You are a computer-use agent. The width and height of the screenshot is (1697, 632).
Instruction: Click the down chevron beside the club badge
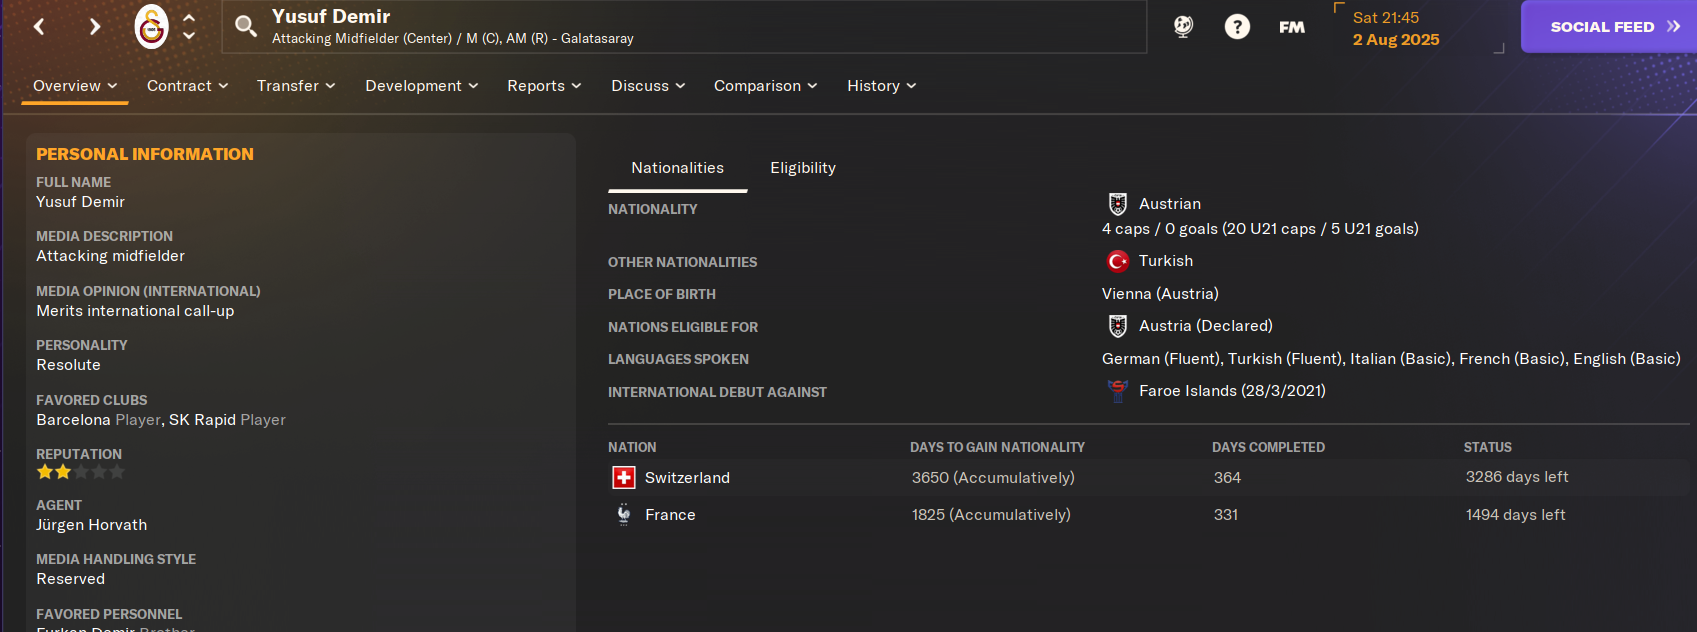[189, 36]
